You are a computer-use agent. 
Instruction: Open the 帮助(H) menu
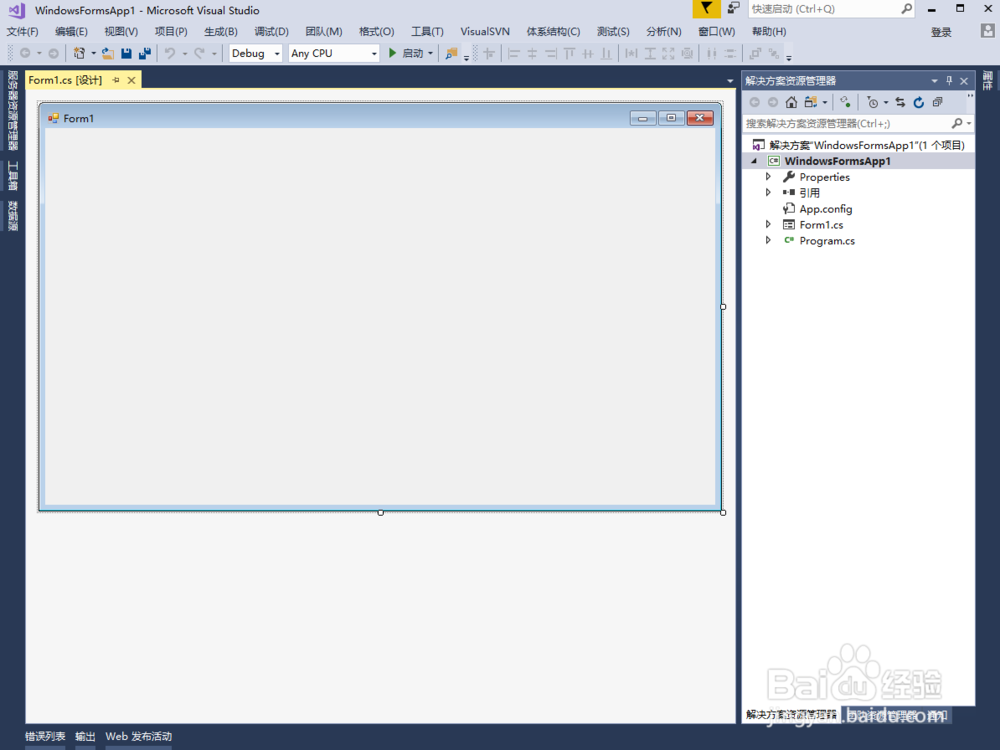tap(769, 31)
